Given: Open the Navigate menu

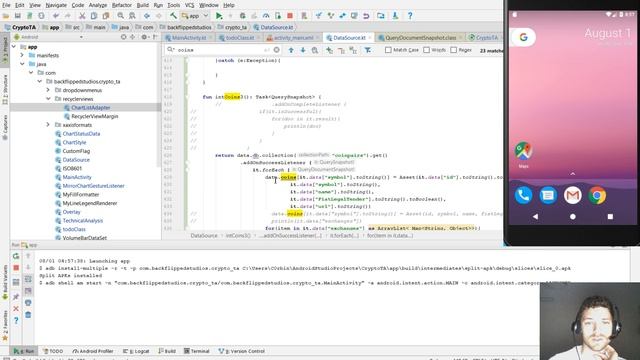Looking at the screenshot, I should click(56, 5).
